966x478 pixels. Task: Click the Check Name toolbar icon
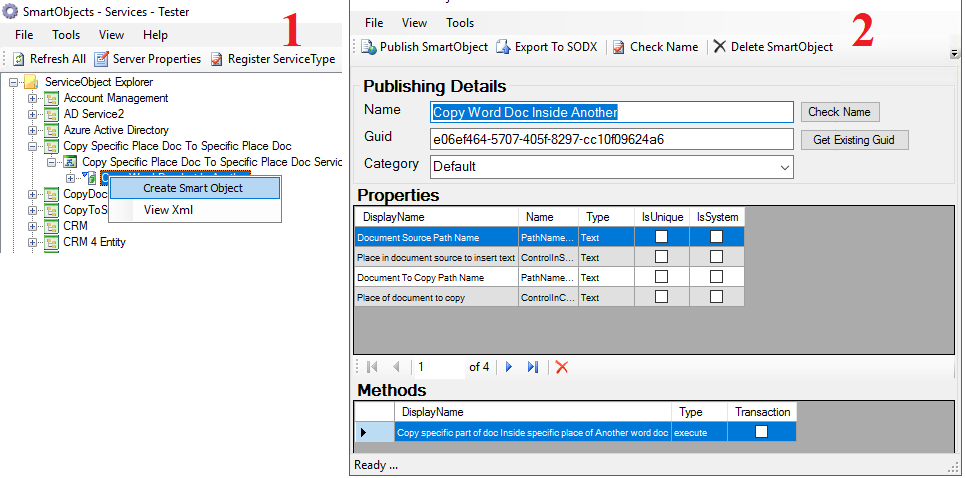[619, 47]
